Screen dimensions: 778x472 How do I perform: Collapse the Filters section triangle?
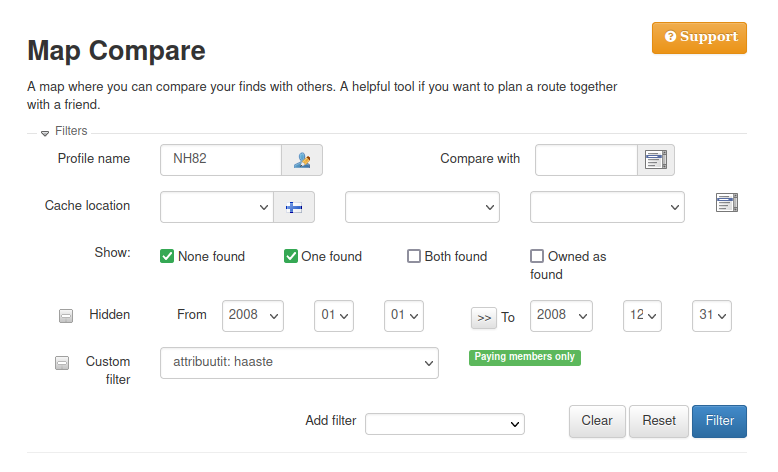coord(45,132)
